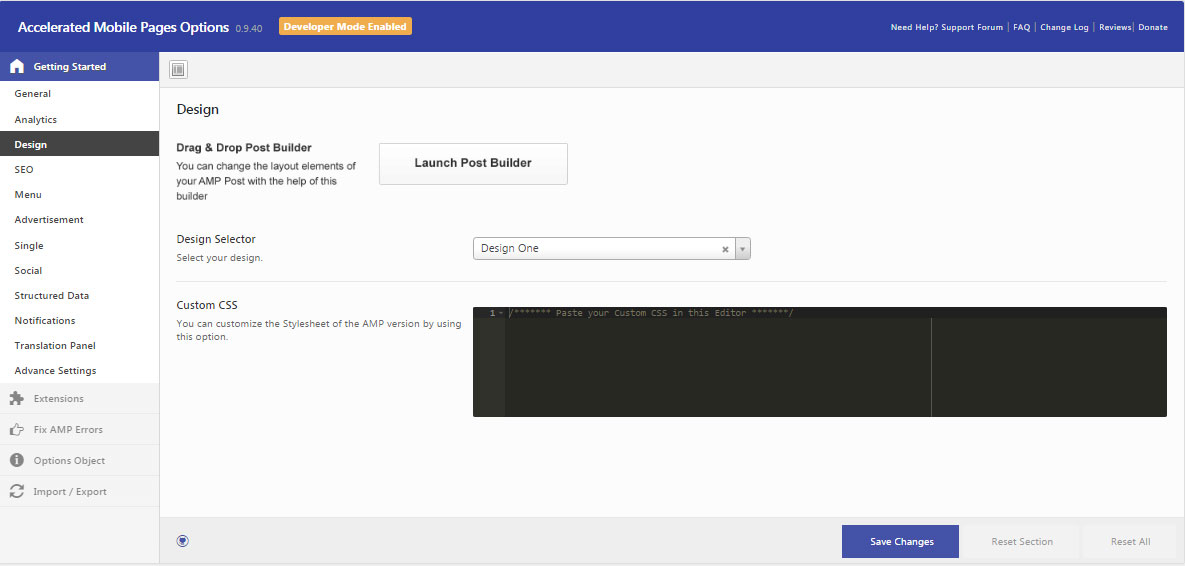Image resolution: width=1185 pixels, height=566 pixels.
Task: Open Social settings
Action: (79, 271)
